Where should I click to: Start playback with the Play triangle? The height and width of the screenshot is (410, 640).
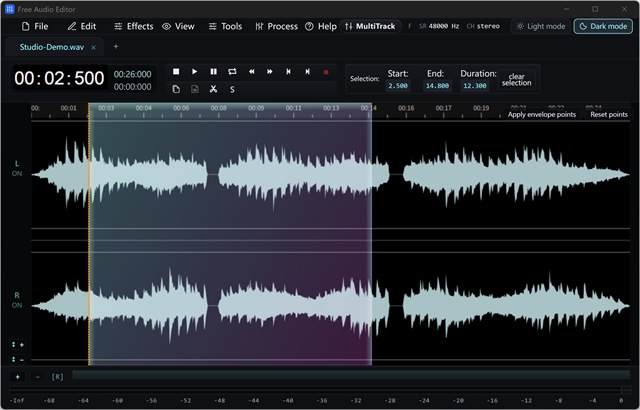(195, 72)
